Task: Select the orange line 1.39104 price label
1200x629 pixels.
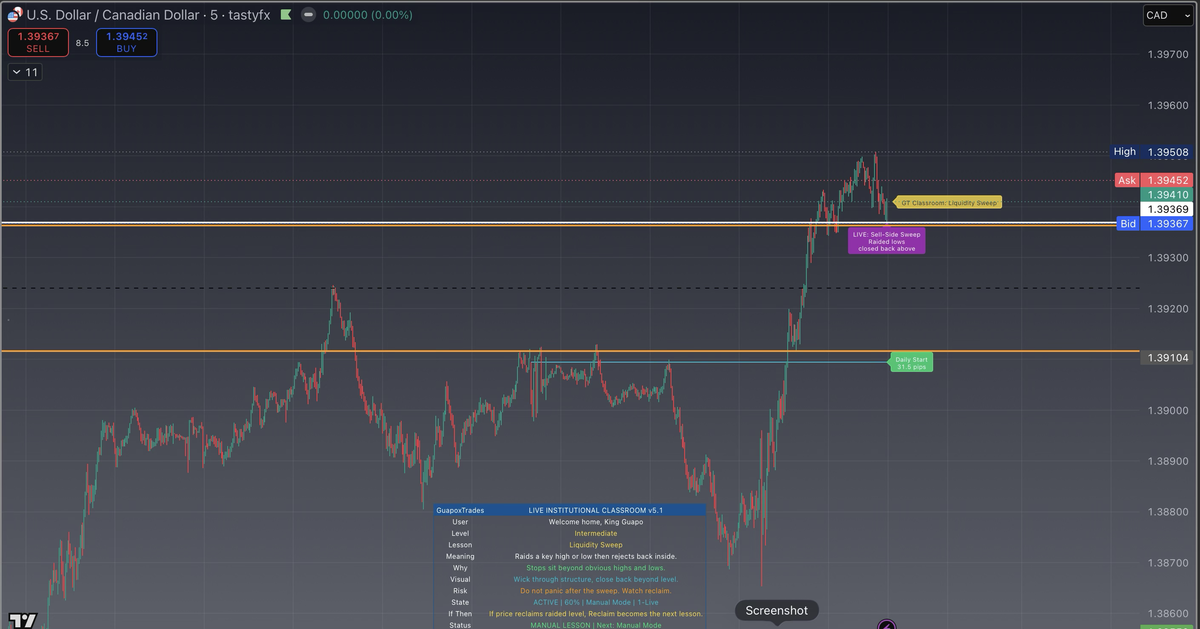Action: click(1166, 357)
